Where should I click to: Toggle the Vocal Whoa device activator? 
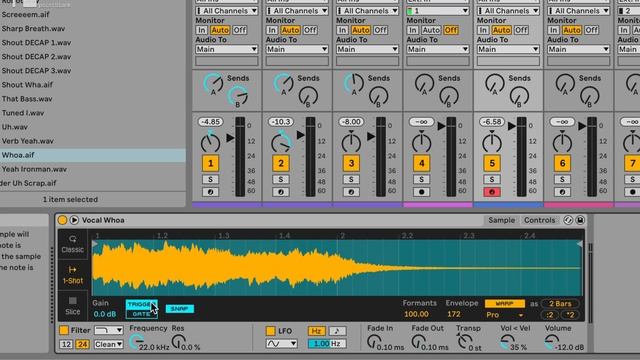coord(62,220)
